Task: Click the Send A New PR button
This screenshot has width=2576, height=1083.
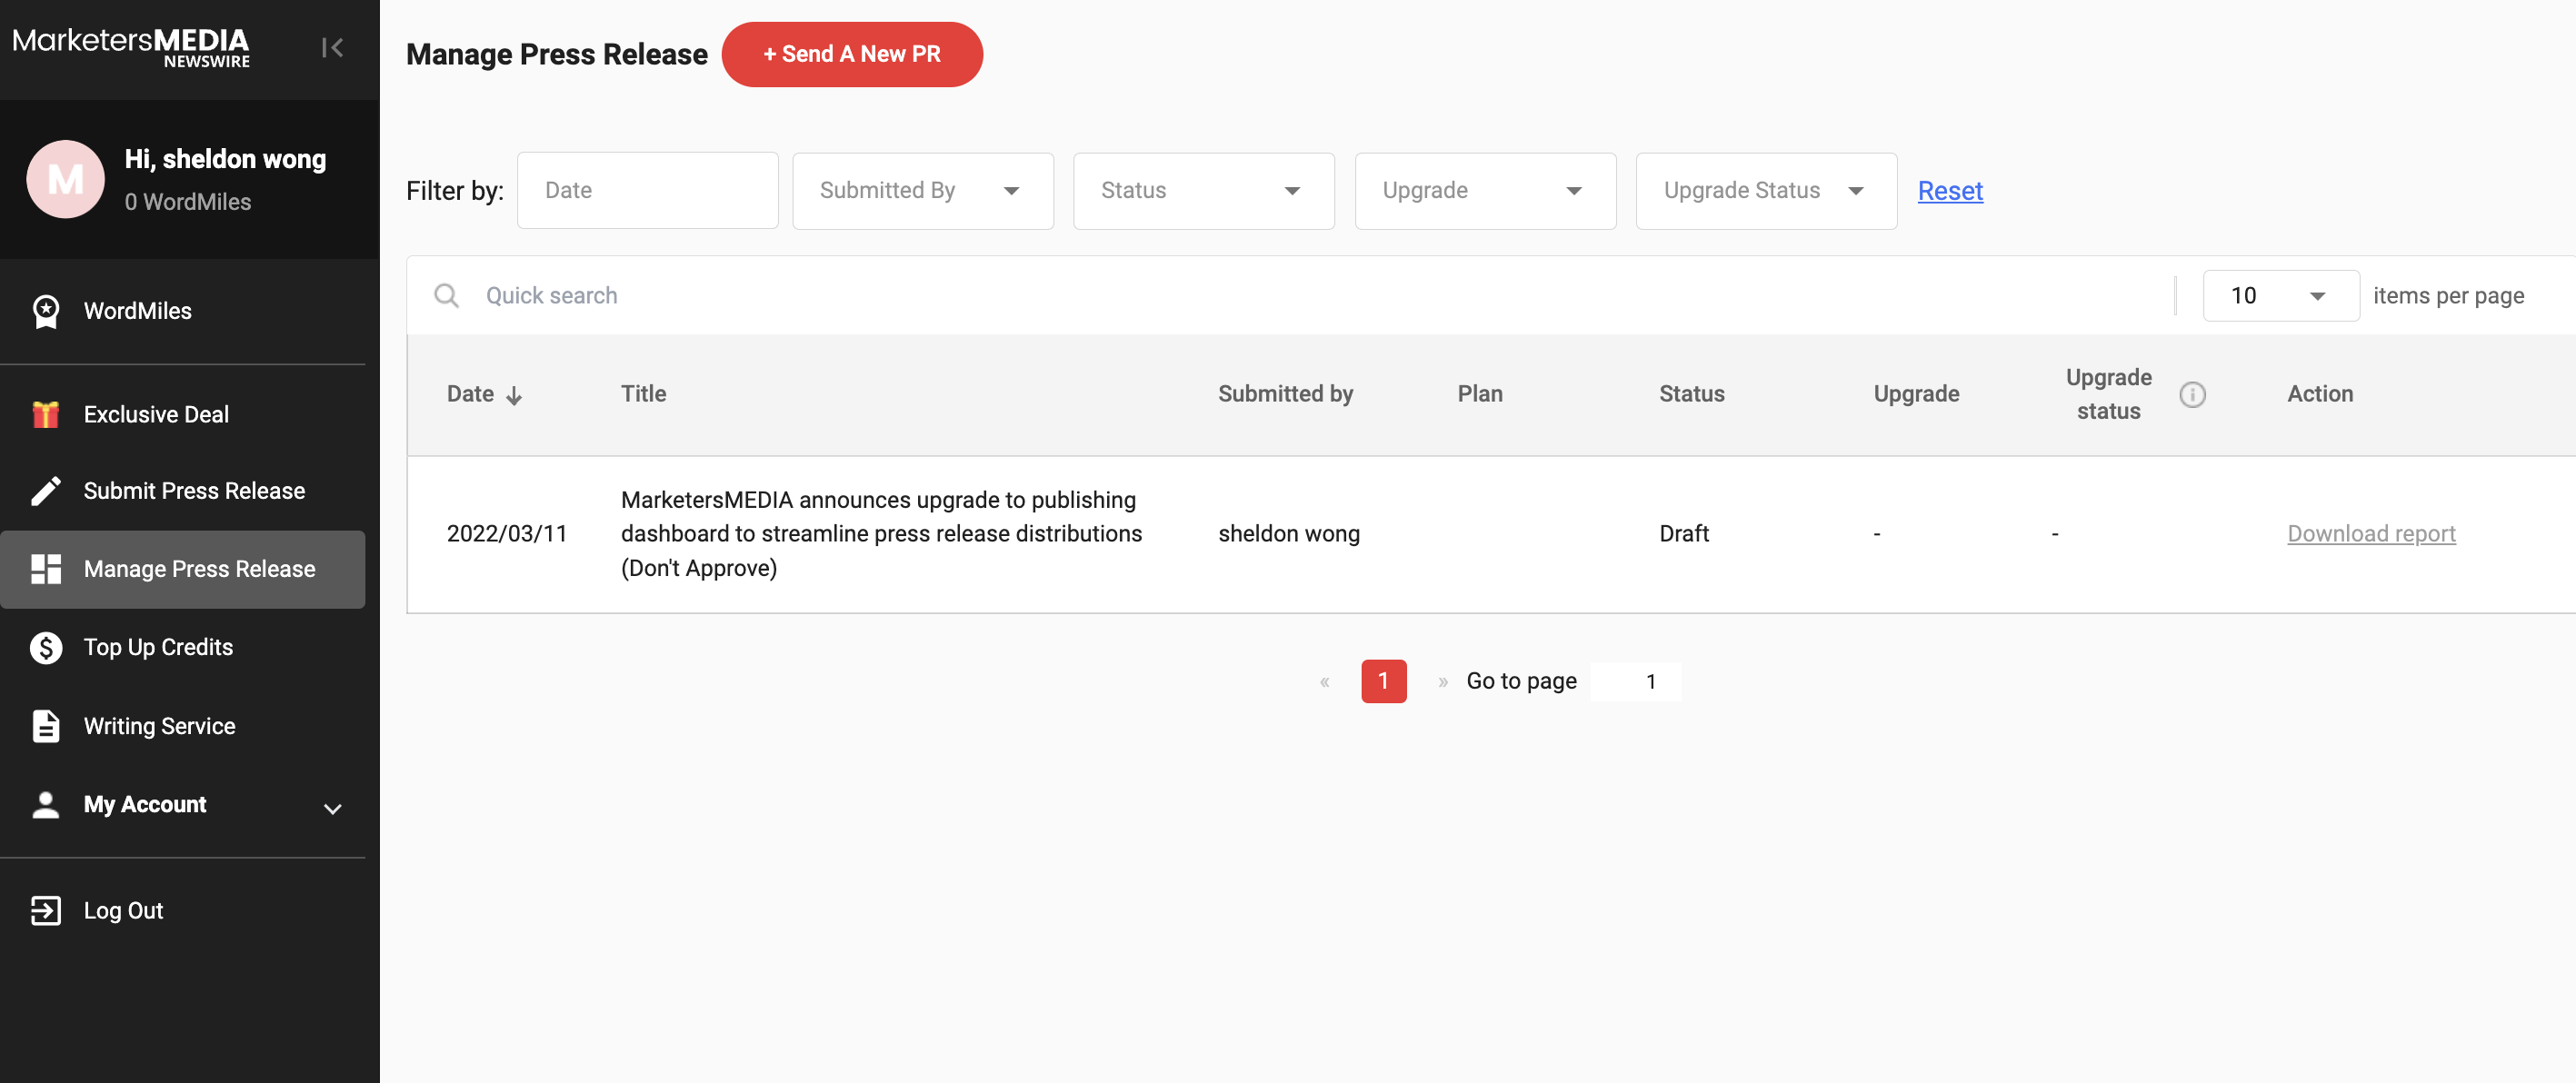Action: coord(852,54)
